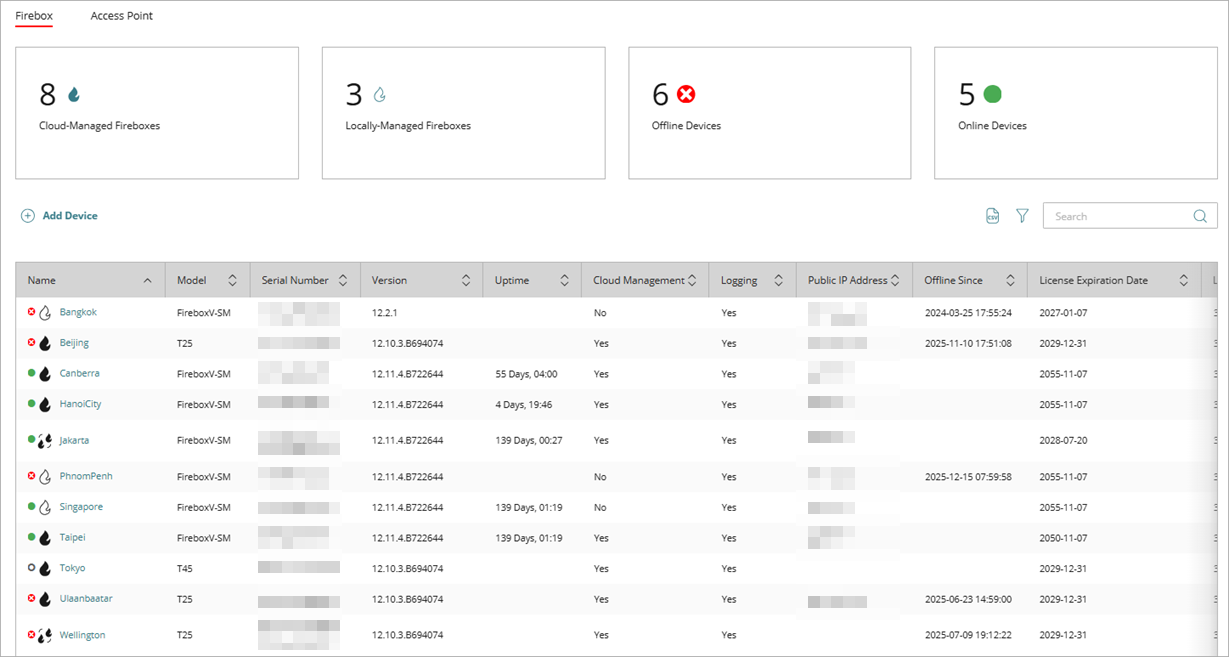Click the locally-managed flame icon beside Bangkok
The width and height of the screenshot is (1229, 657).
tap(45, 313)
